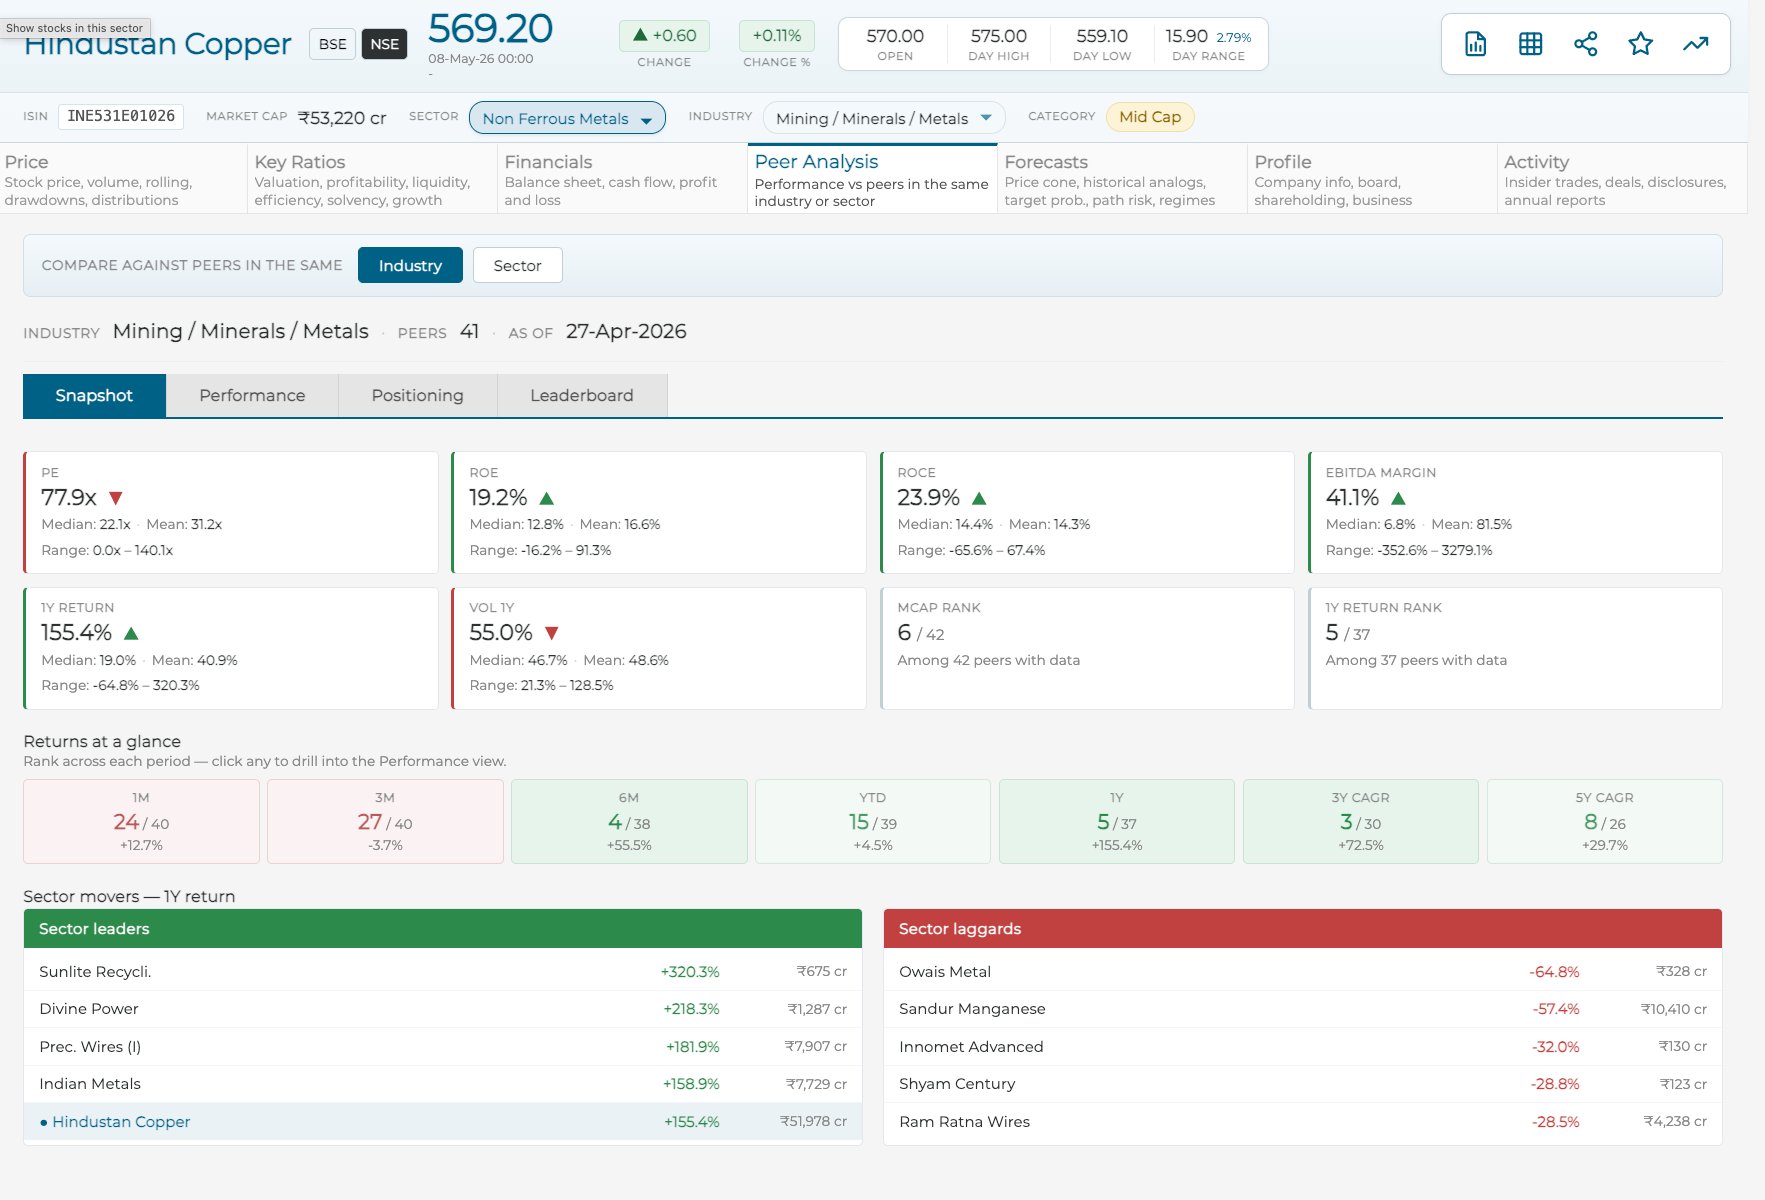Click the market cap value ₹53,220 cr
1765x1200 pixels.
pos(342,118)
